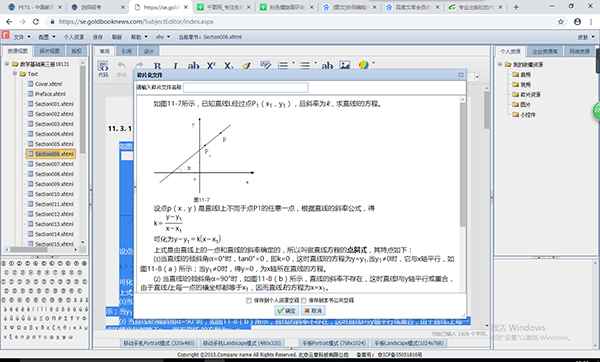The width and height of the screenshot is (600, 362).
Task: Click the insert image icon
Action: [345, 65]
